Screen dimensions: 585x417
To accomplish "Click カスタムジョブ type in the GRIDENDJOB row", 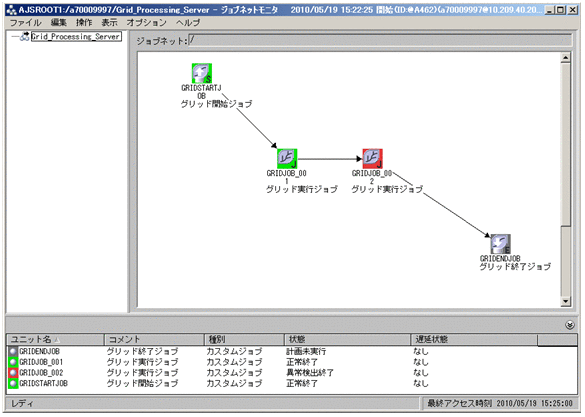I will pyautogui.click(x=234, y=351).
